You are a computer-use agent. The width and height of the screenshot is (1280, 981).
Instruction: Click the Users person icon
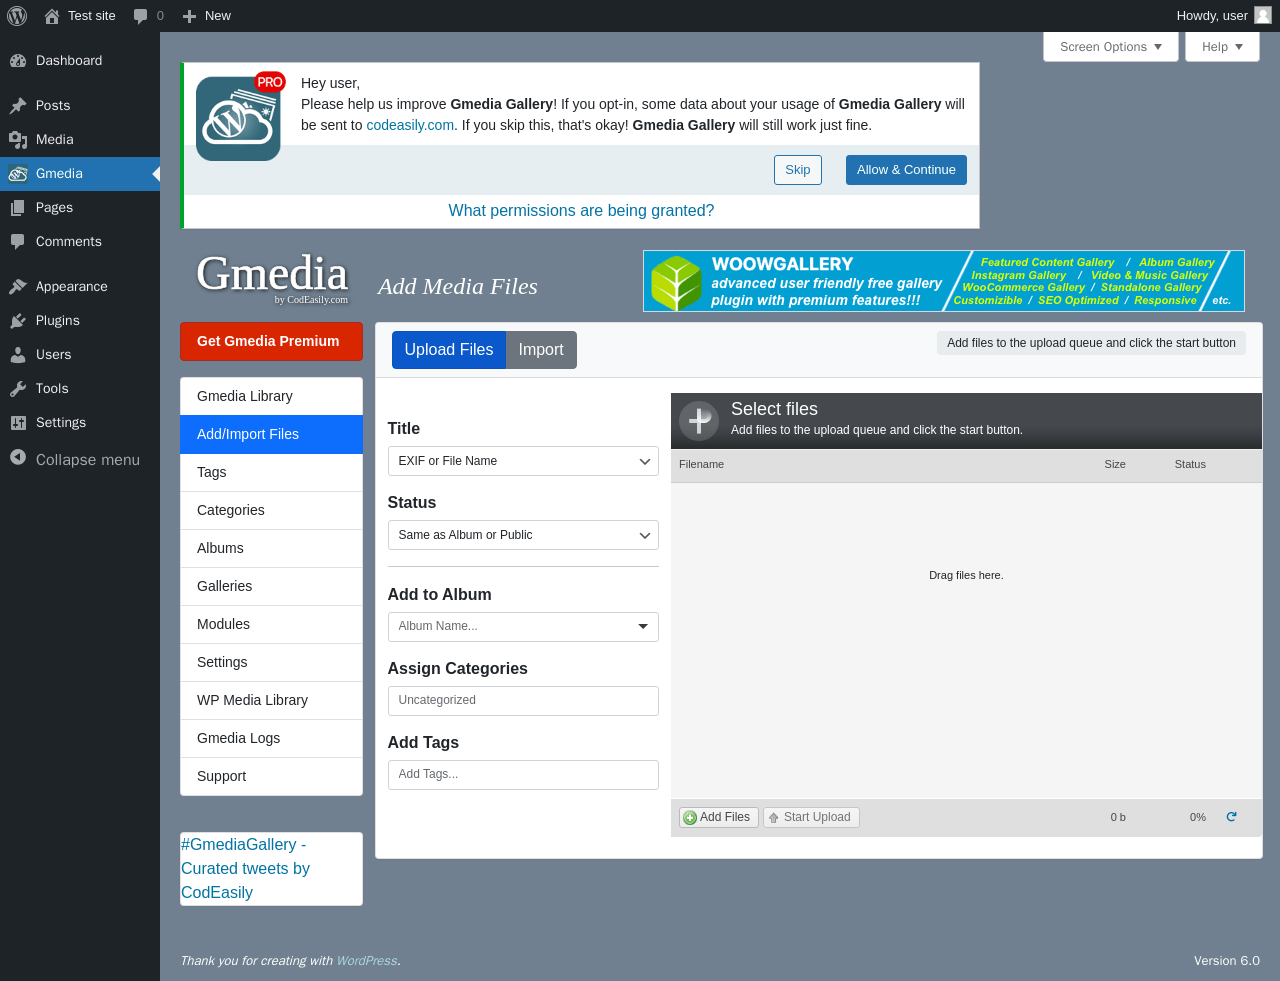coord(18,354)
